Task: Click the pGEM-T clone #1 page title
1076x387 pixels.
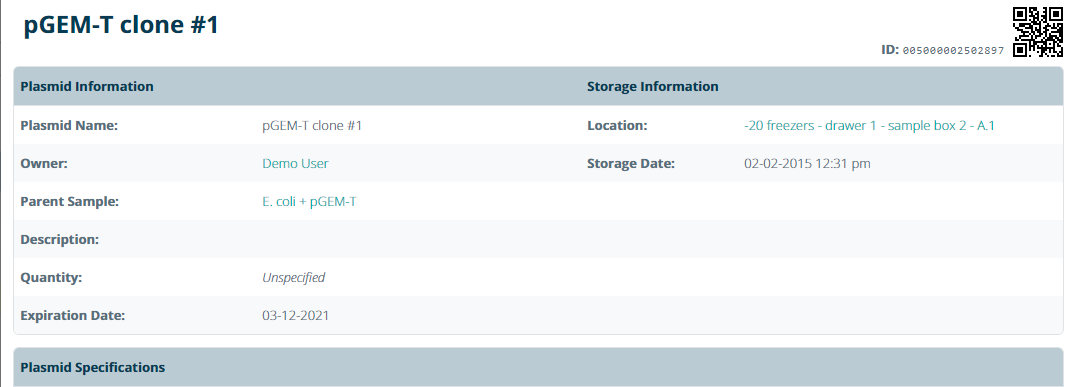Action: [121, 25]
